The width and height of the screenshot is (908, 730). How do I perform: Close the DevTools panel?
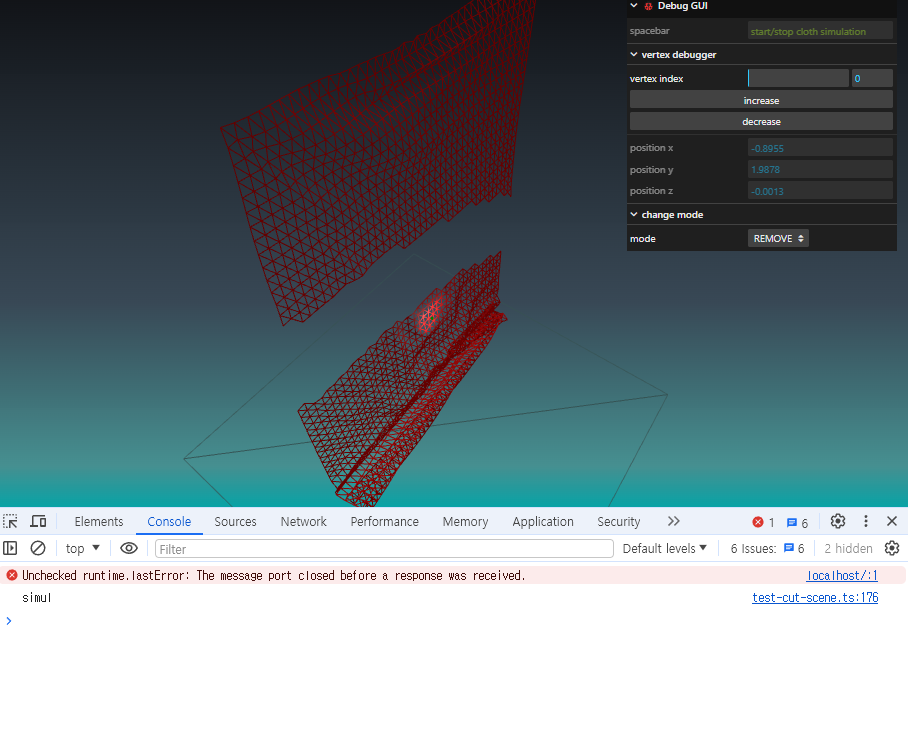[x=892, y=521]
